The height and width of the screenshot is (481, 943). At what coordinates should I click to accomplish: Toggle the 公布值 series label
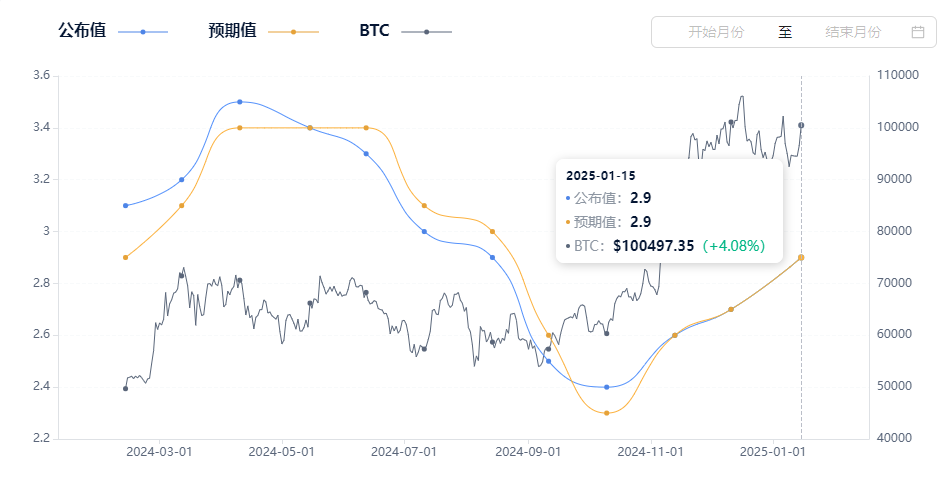tap(82, 31)
